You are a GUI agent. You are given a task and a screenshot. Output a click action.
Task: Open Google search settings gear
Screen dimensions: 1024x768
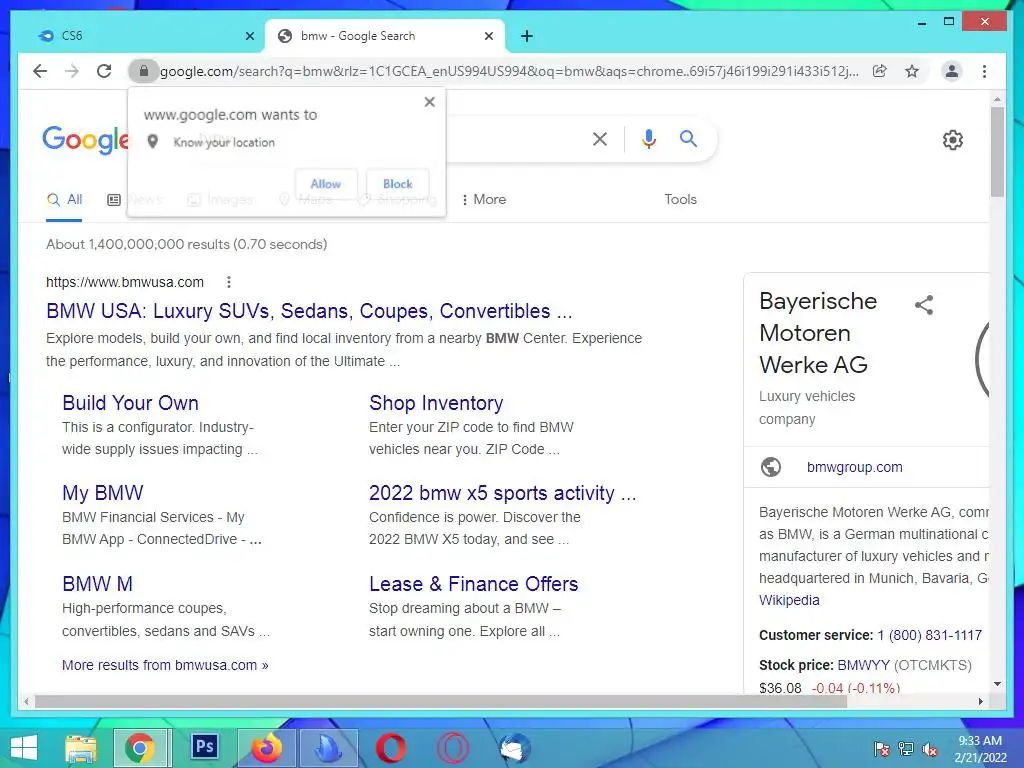[x=953, y=140]
